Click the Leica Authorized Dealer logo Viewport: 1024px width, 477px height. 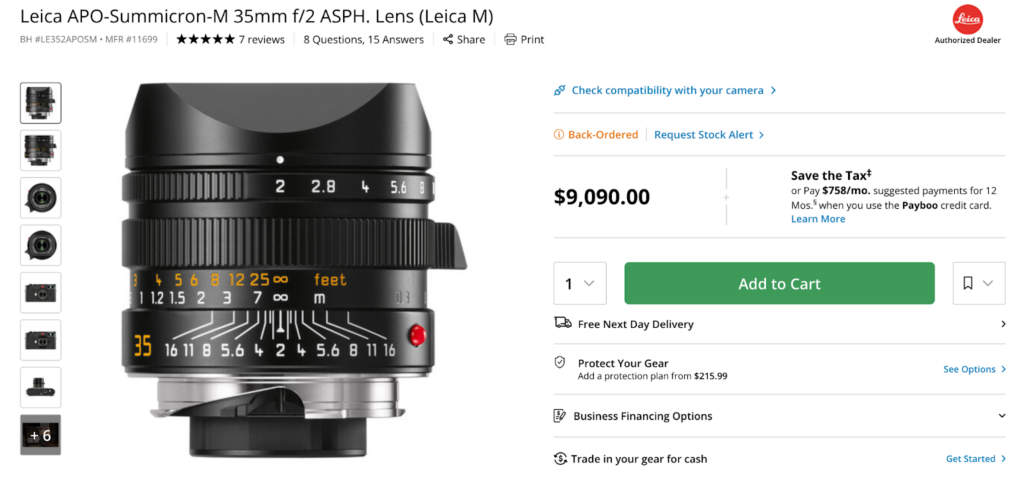[x=967, y=19]
